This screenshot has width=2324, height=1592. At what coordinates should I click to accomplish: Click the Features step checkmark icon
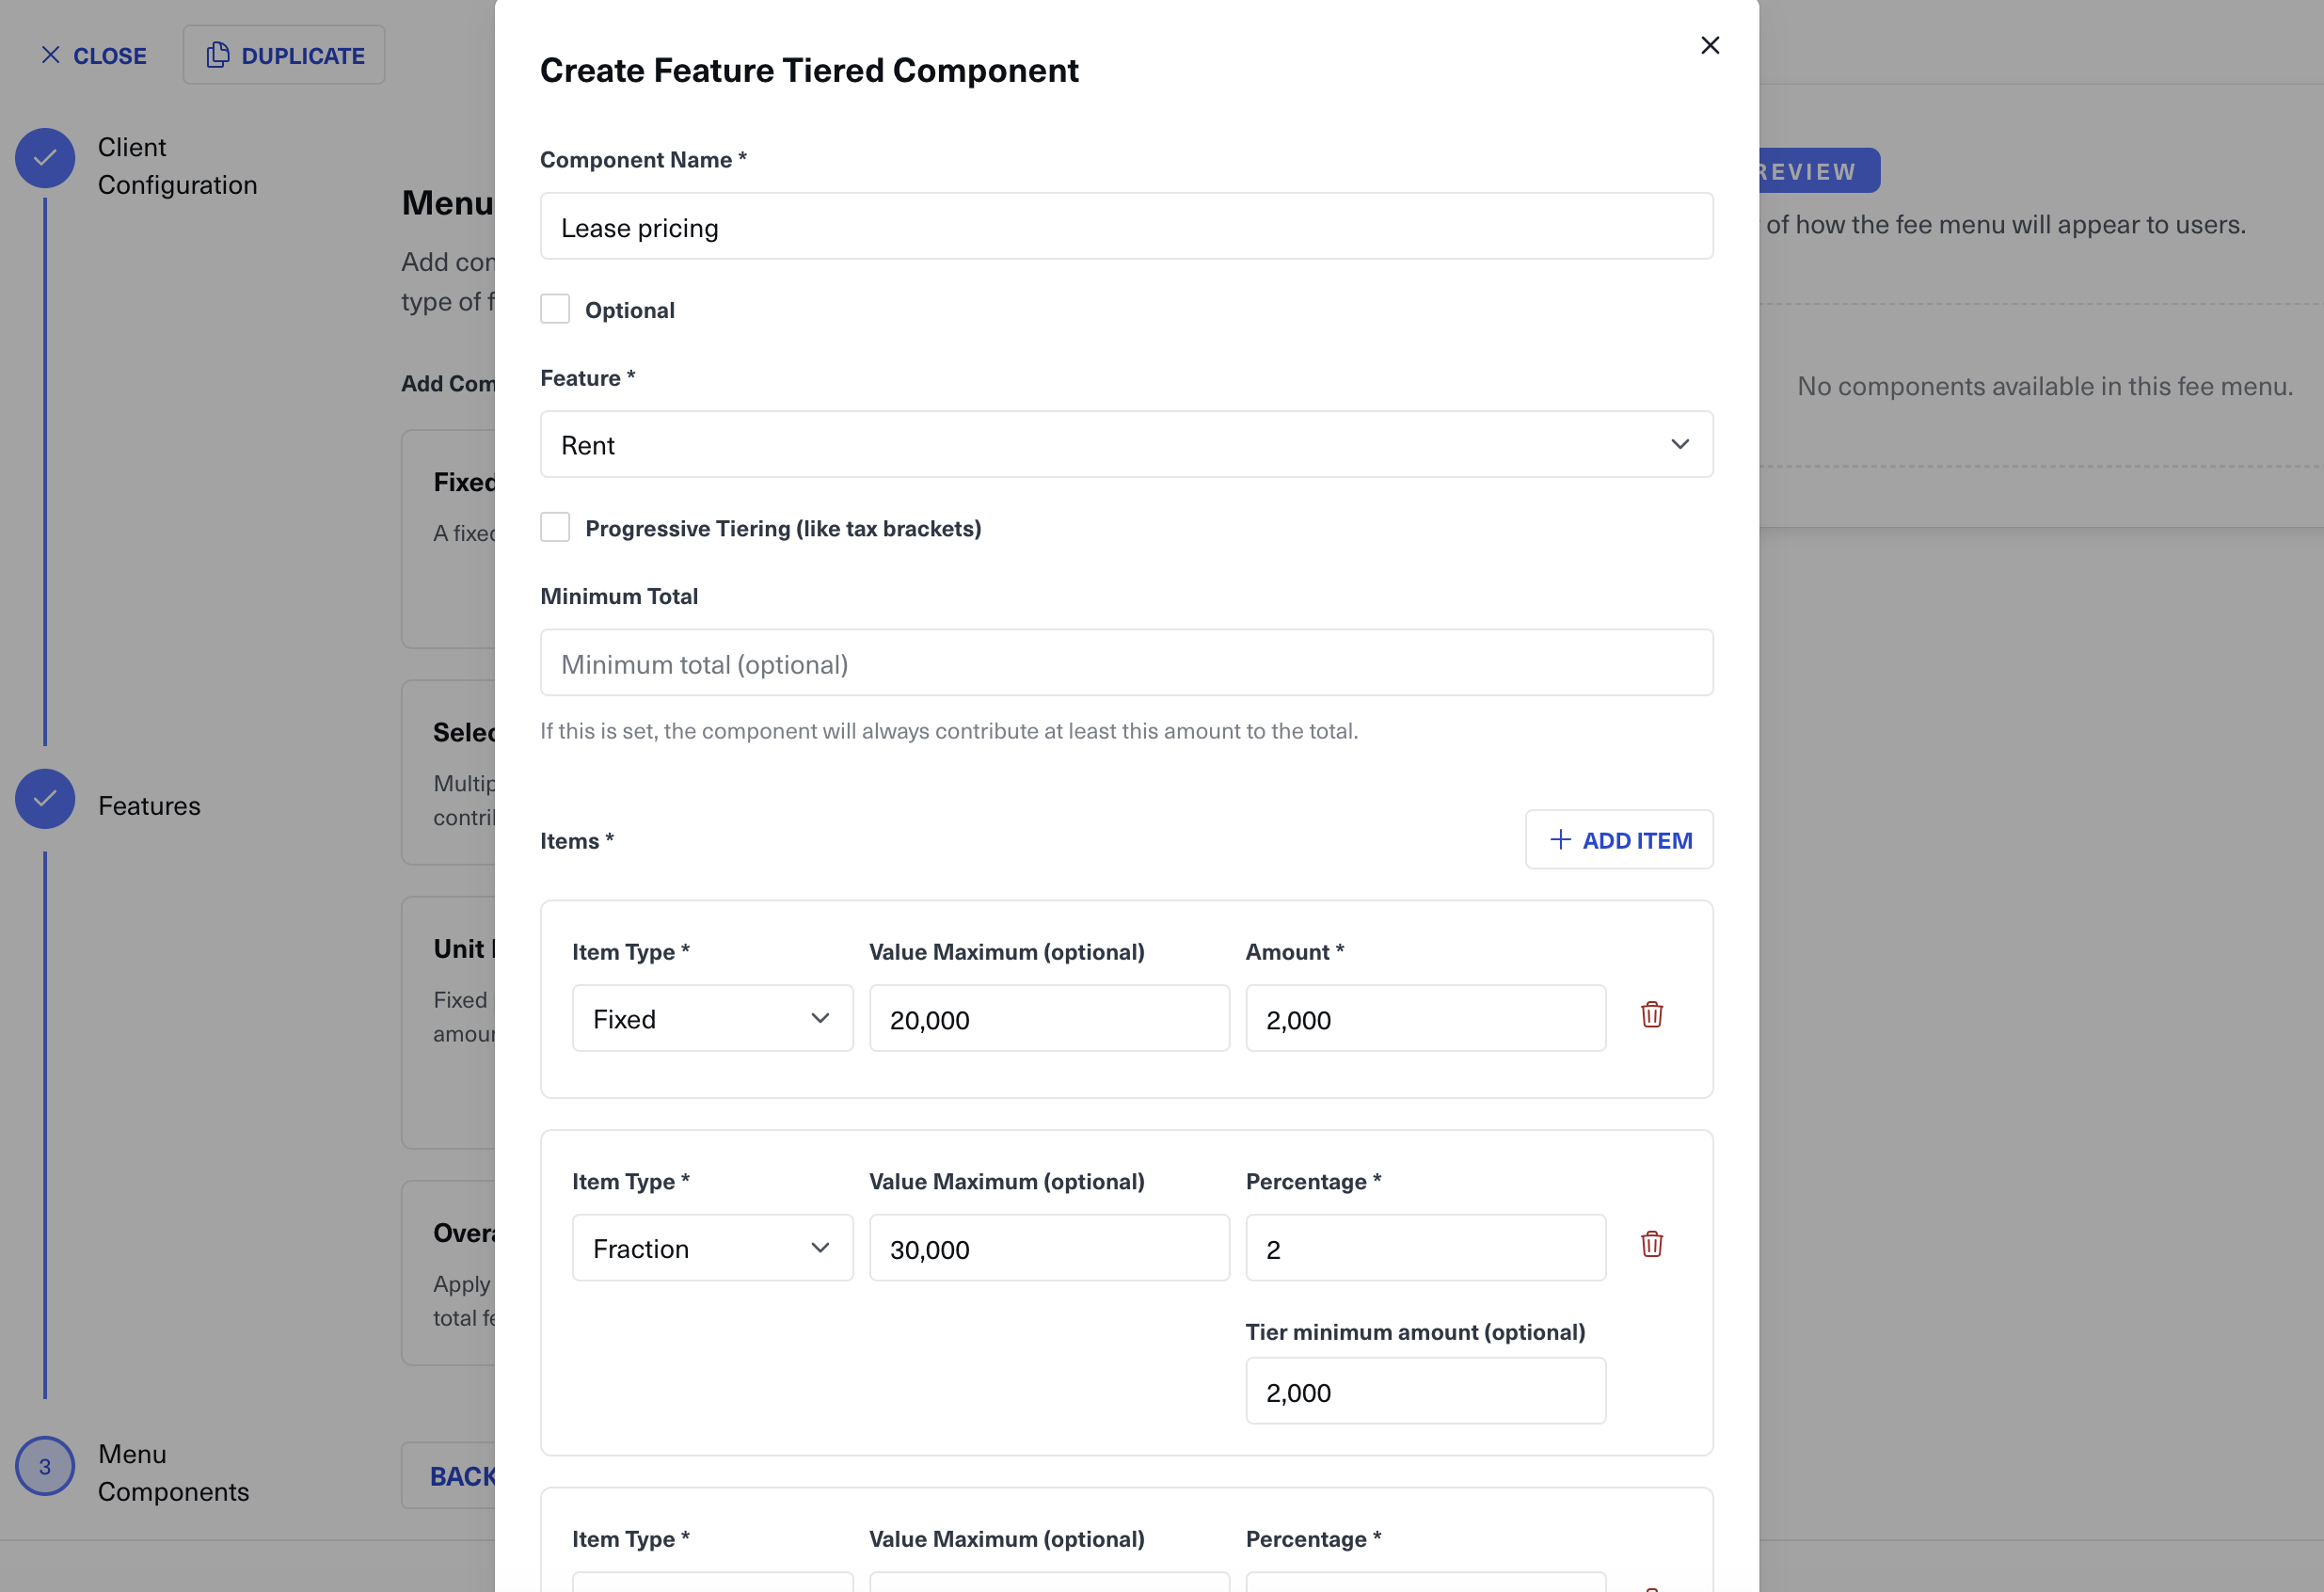tap(45, 798)
